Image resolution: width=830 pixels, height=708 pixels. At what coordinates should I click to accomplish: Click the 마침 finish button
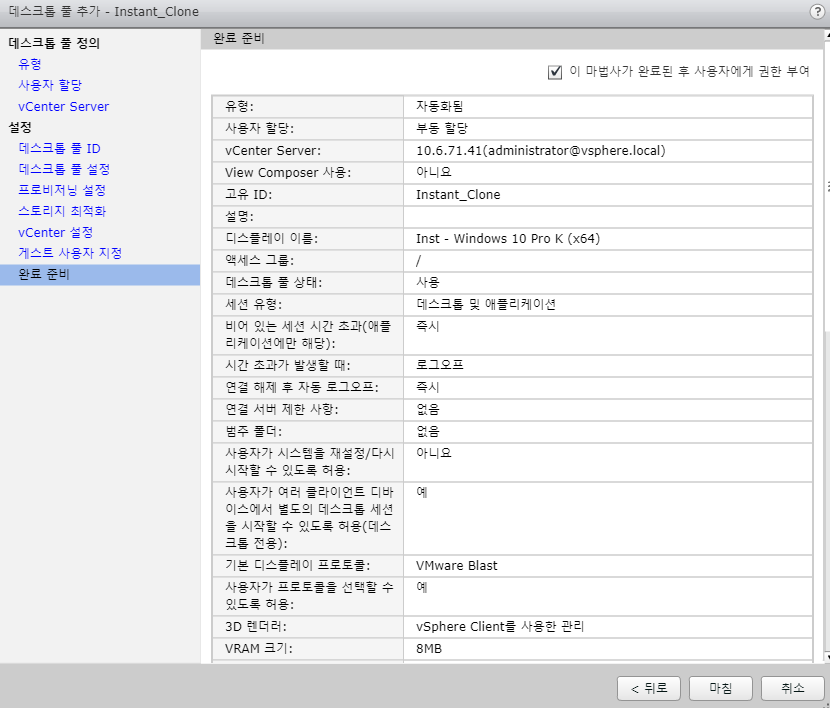[720, 688]
